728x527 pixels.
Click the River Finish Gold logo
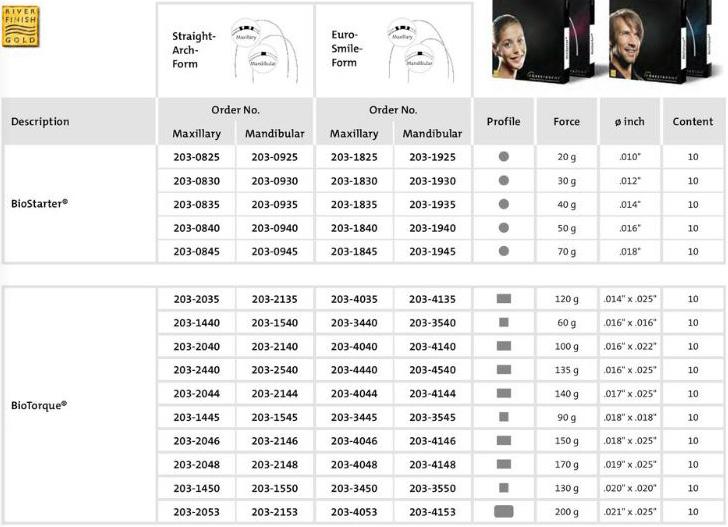(x=20, y=26)
